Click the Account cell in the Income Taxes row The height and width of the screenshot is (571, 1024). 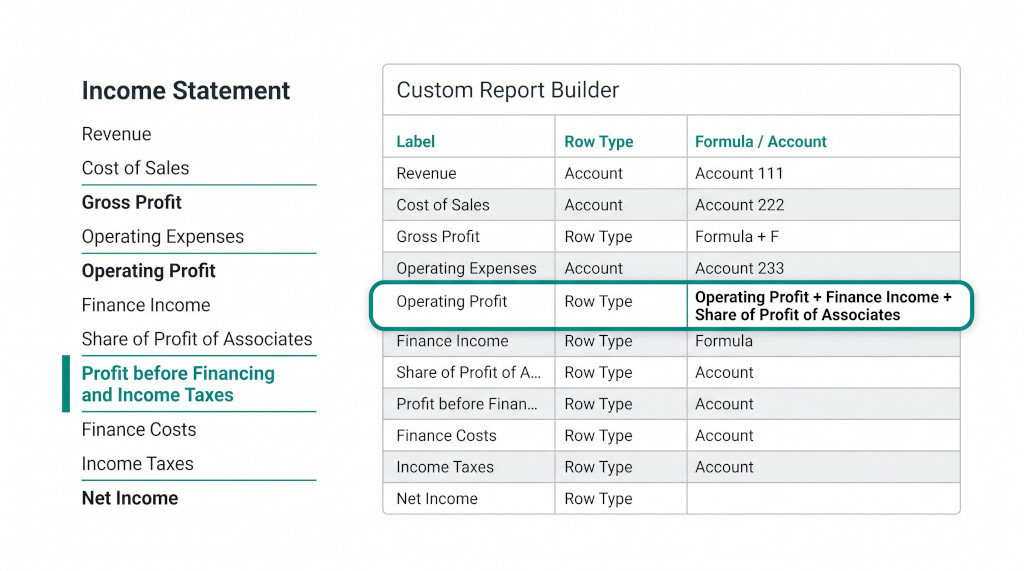pos(824,467)
